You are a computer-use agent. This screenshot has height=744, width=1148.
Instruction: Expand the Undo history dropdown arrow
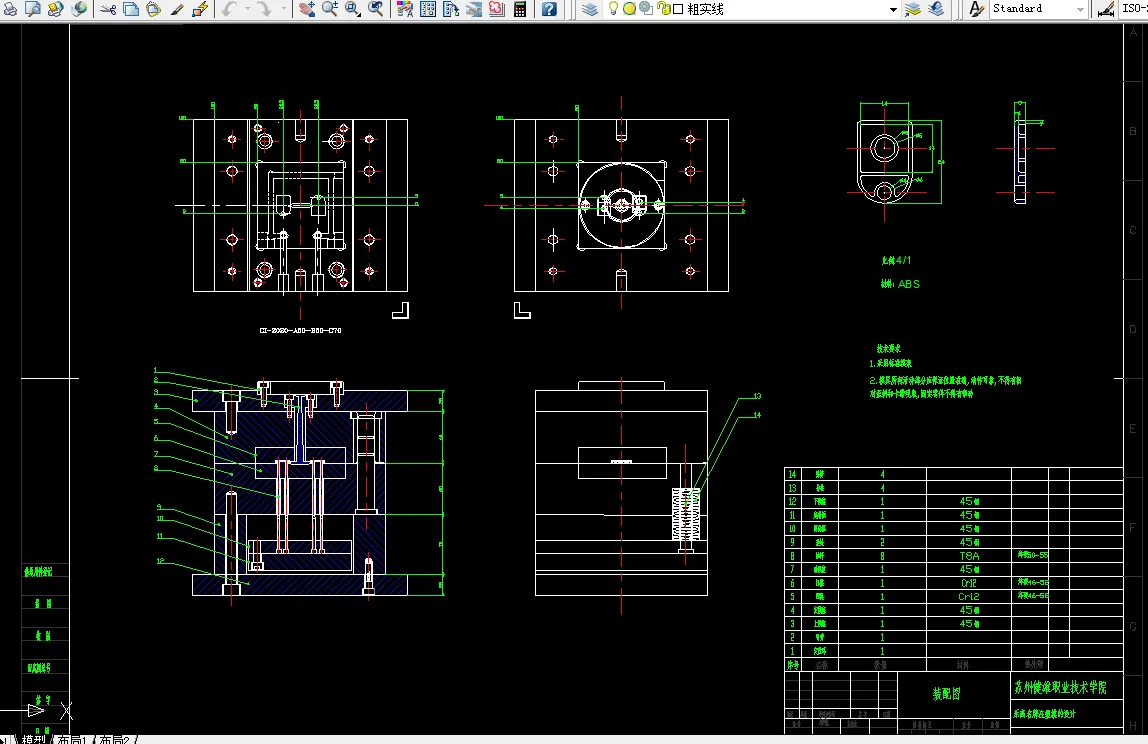[247, 9]
